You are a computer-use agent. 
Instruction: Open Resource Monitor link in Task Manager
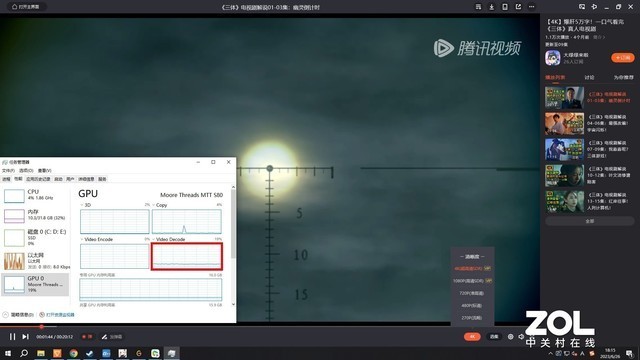pos(57,315)
